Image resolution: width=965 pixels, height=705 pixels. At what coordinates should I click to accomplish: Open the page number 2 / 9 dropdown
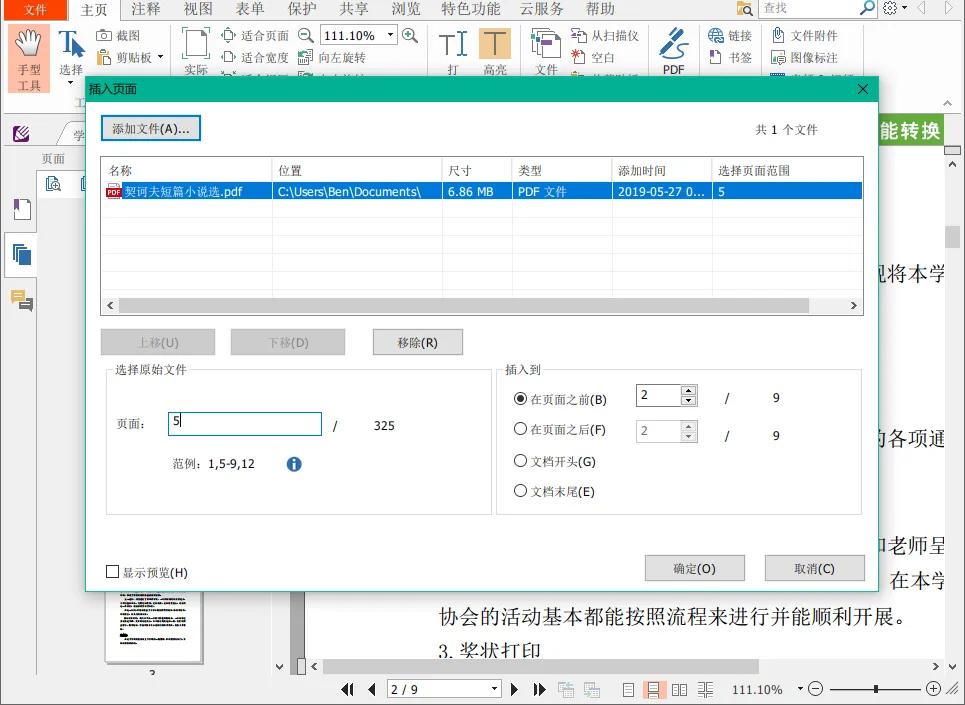click(494, 689)
